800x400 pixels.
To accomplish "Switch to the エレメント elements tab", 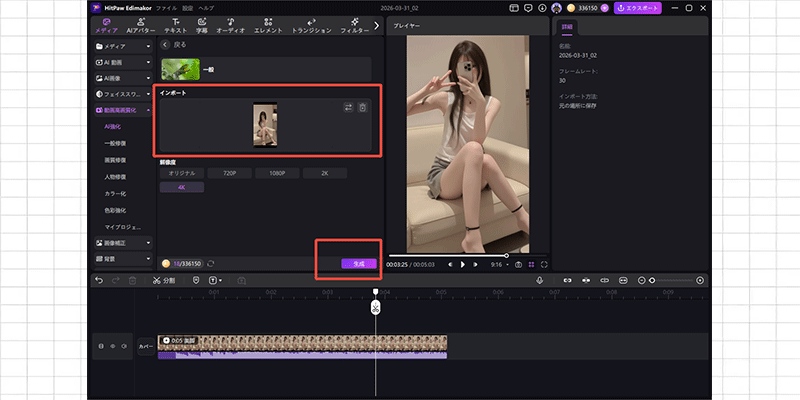I will coord(268,26).
